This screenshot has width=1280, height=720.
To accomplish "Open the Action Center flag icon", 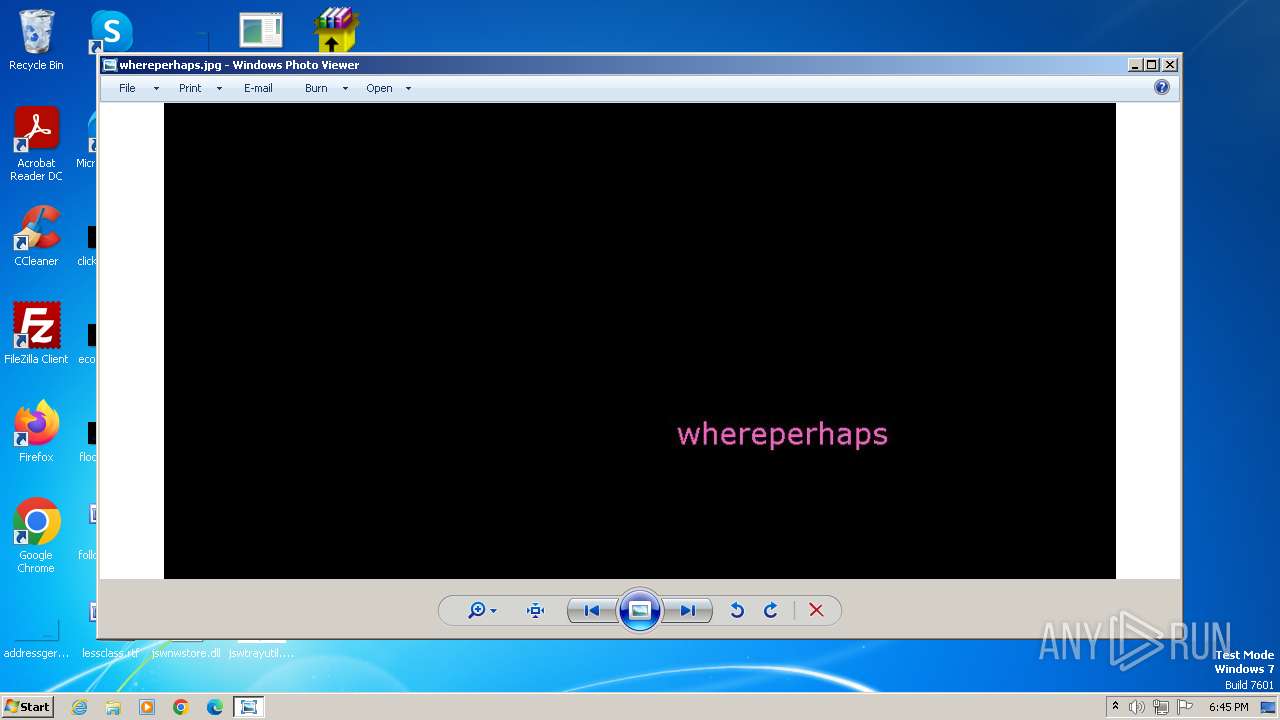I will pyautogui.click(x=1185, y=707).
